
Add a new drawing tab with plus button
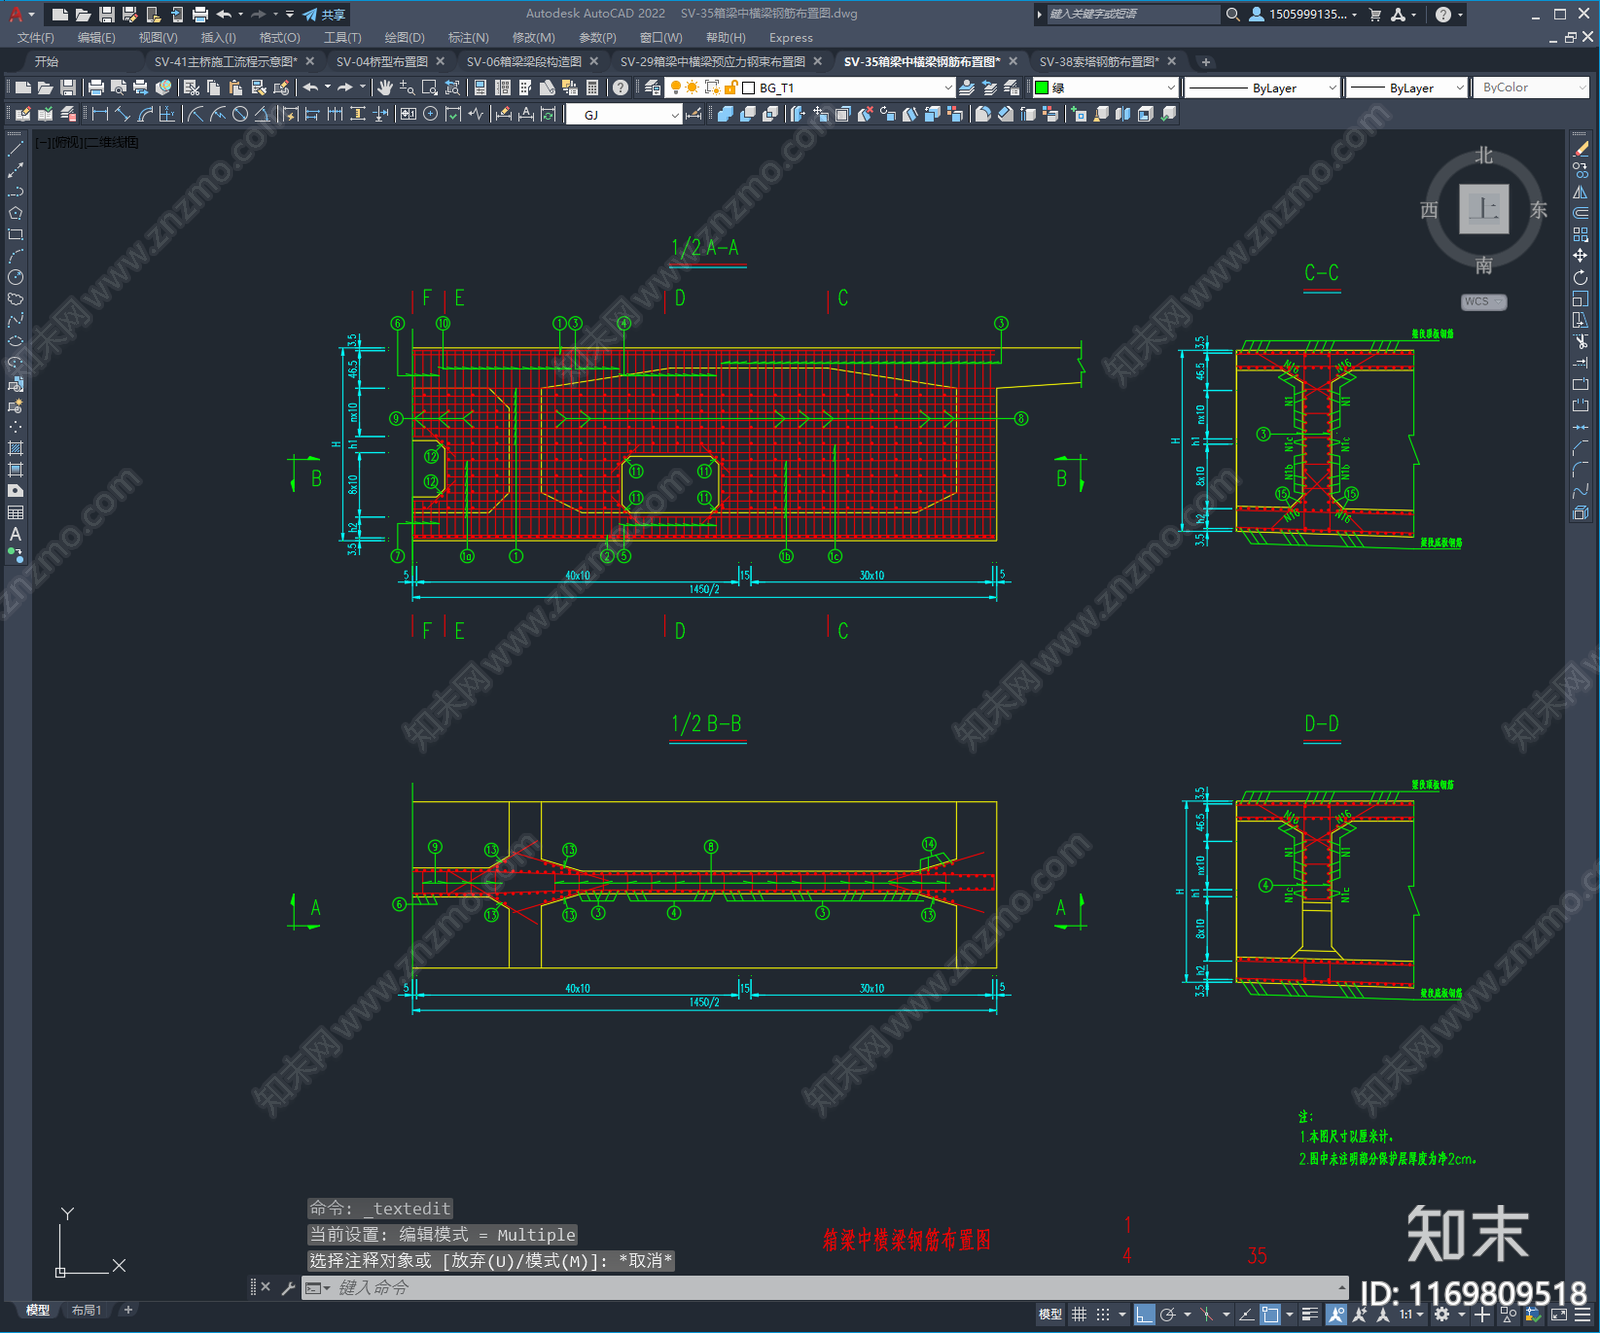1206,62
